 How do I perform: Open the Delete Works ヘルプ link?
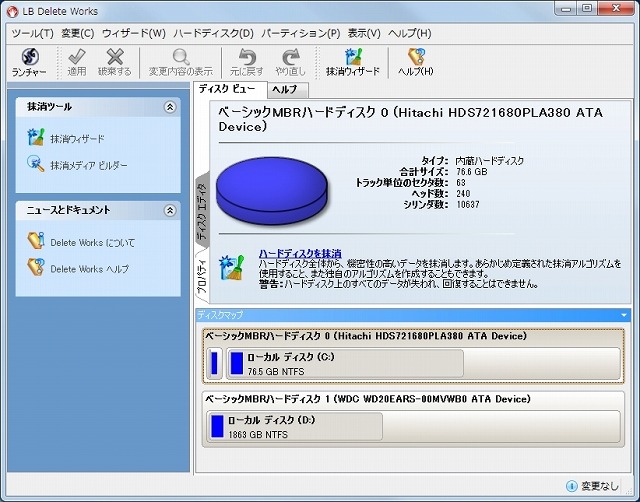(x=89, y=269)
